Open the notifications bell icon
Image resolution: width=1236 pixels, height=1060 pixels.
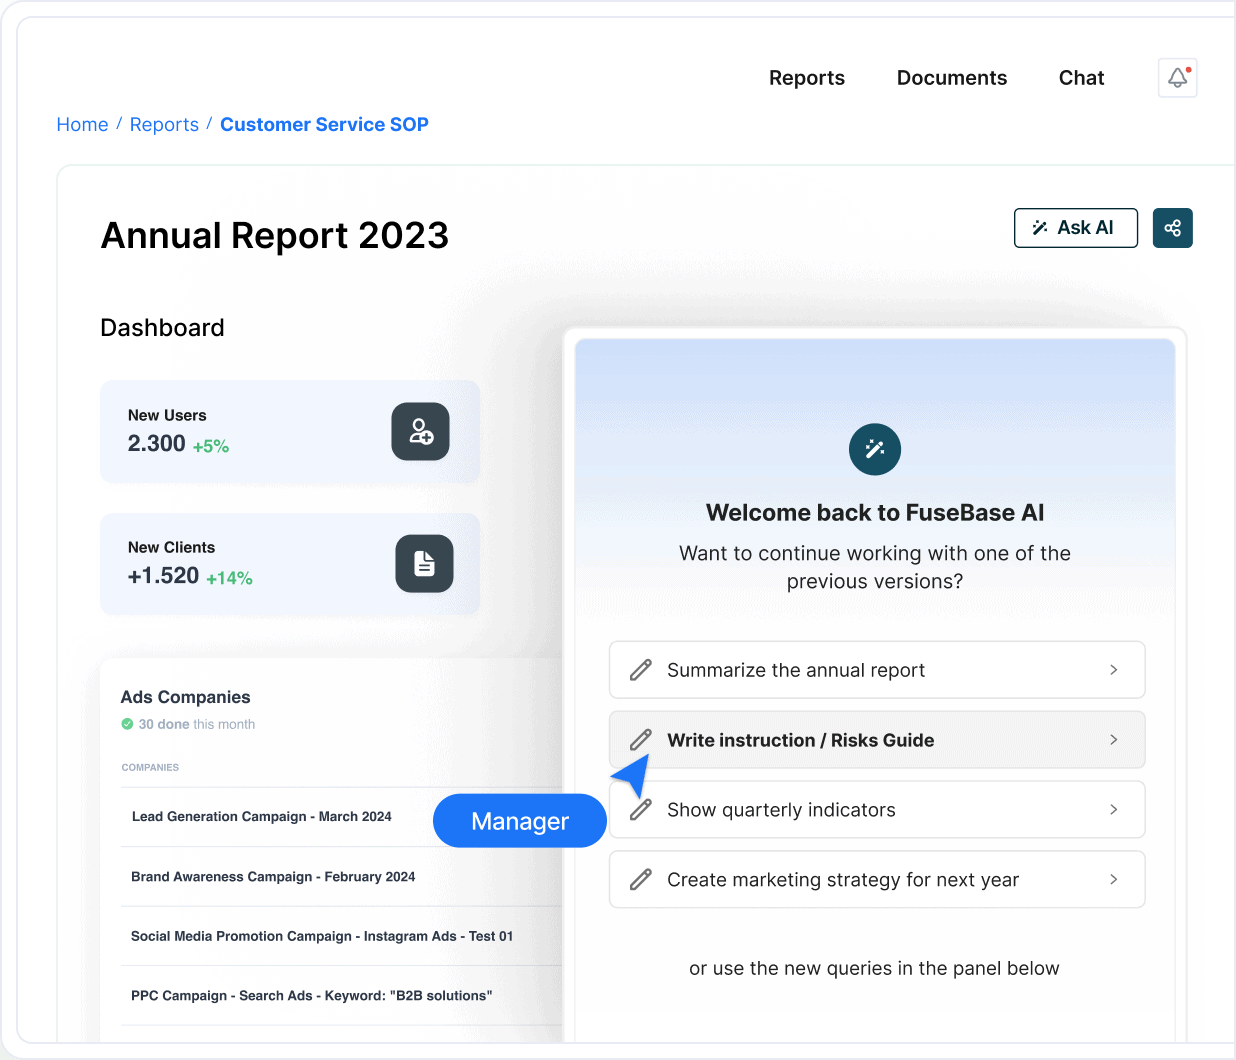point(1178,78)
